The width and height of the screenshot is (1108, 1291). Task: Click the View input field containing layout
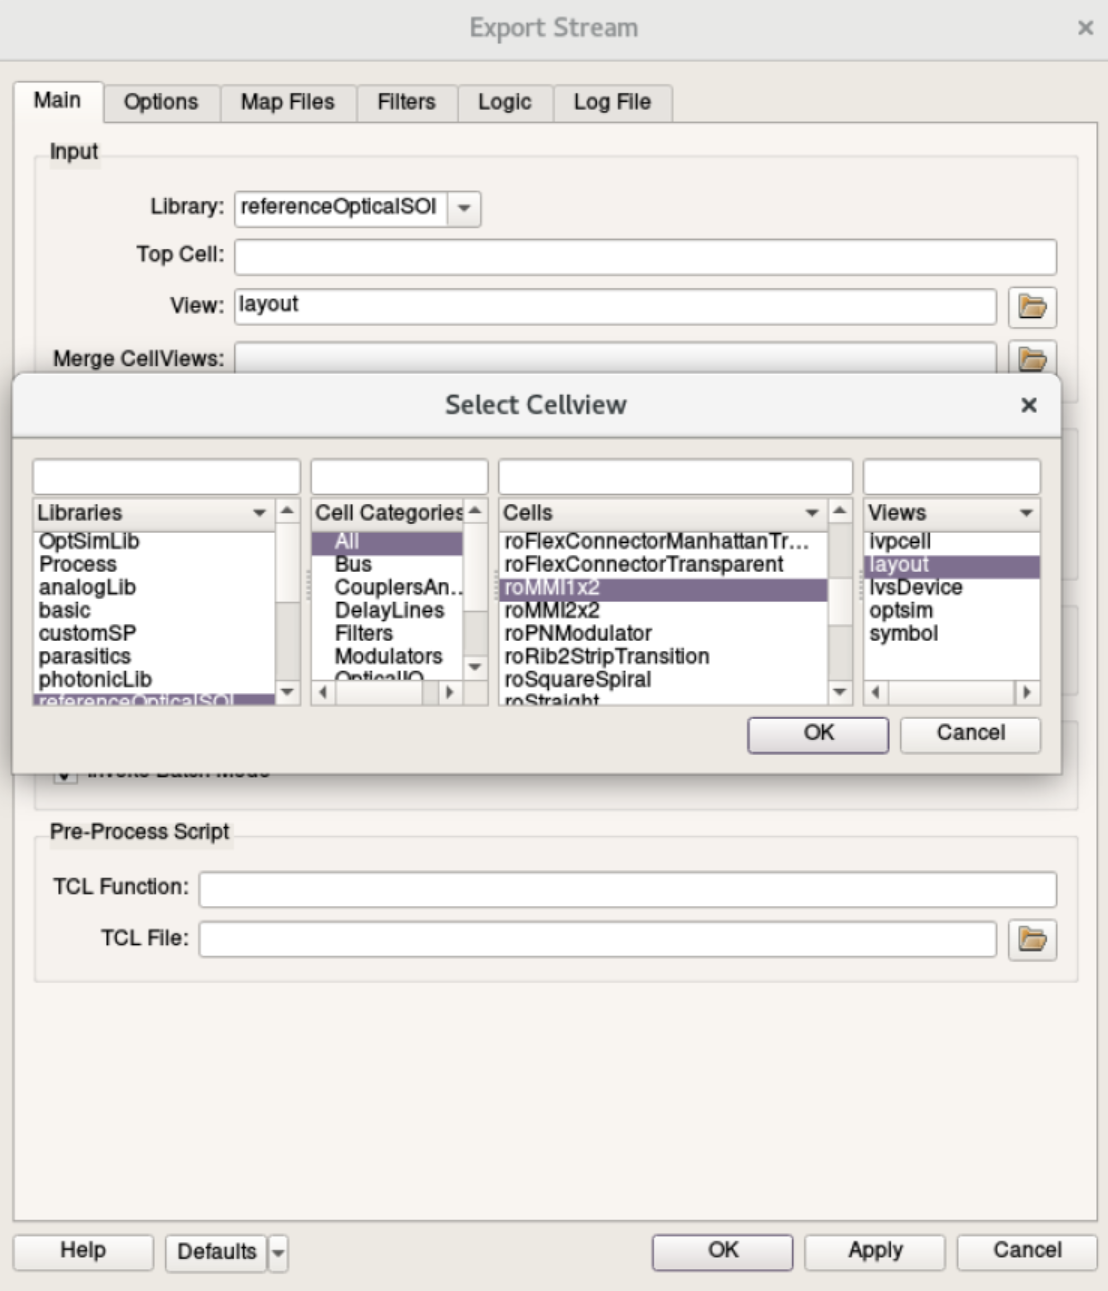click(x=616, y=307)
